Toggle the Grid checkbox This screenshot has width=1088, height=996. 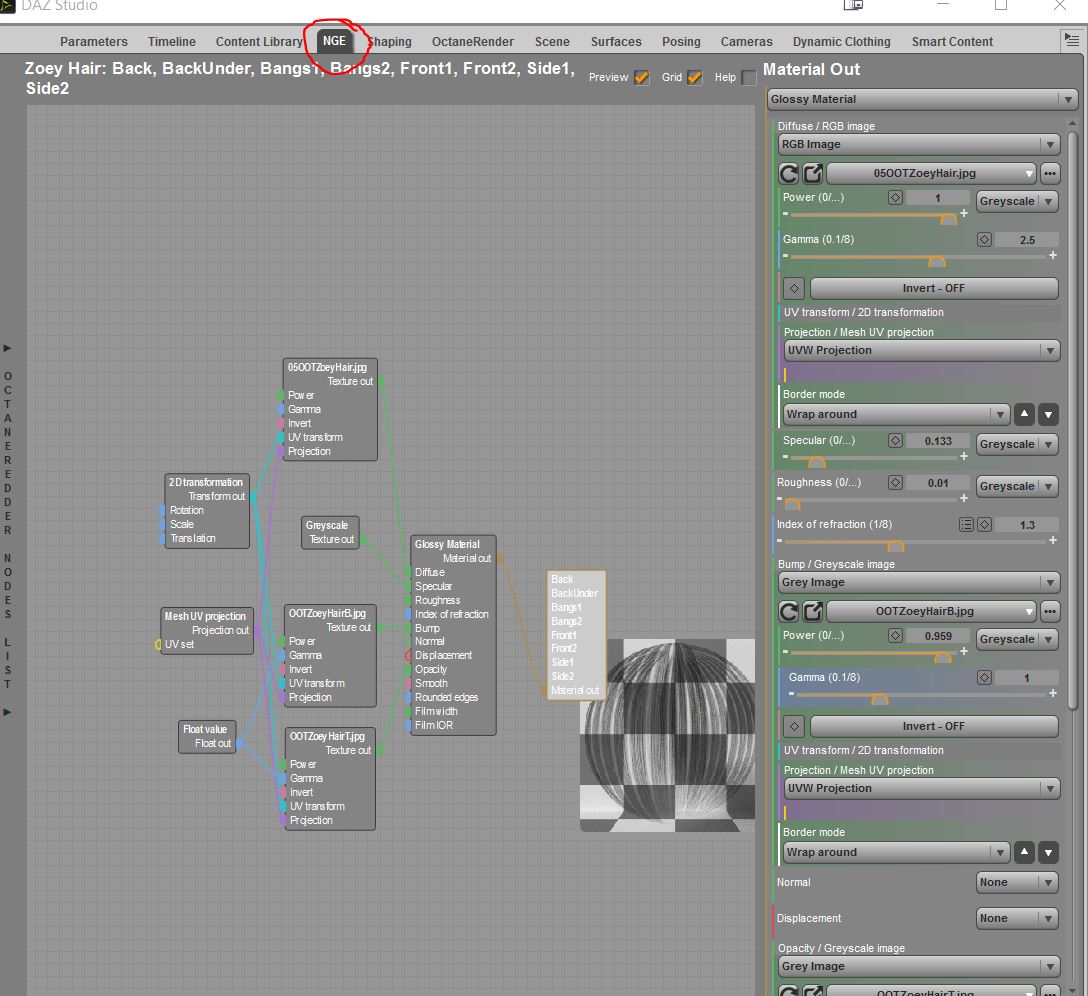[x=695, y=77]
